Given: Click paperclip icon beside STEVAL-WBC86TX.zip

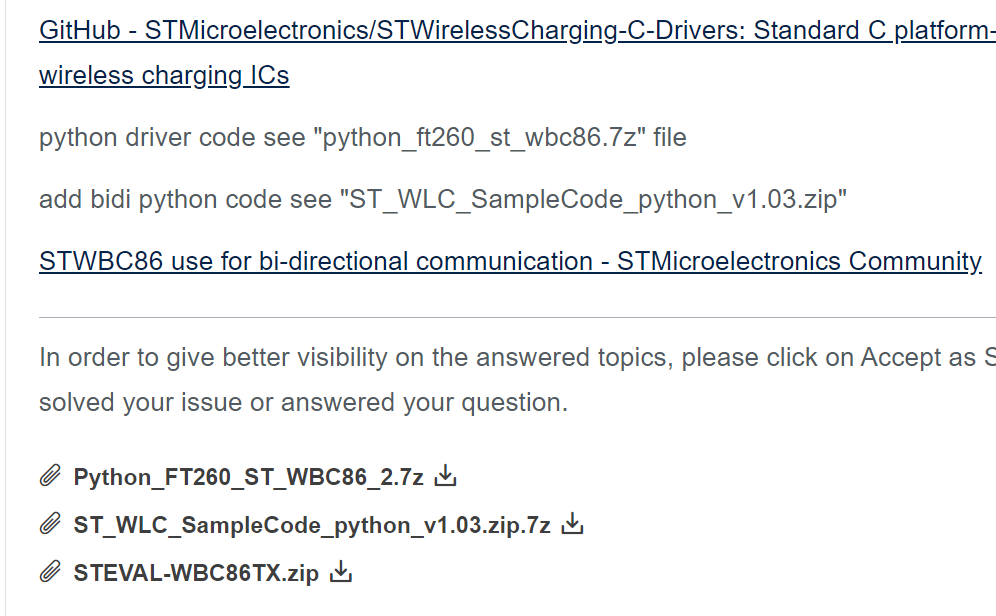Looking at the screenshot, I should [49, 571].
